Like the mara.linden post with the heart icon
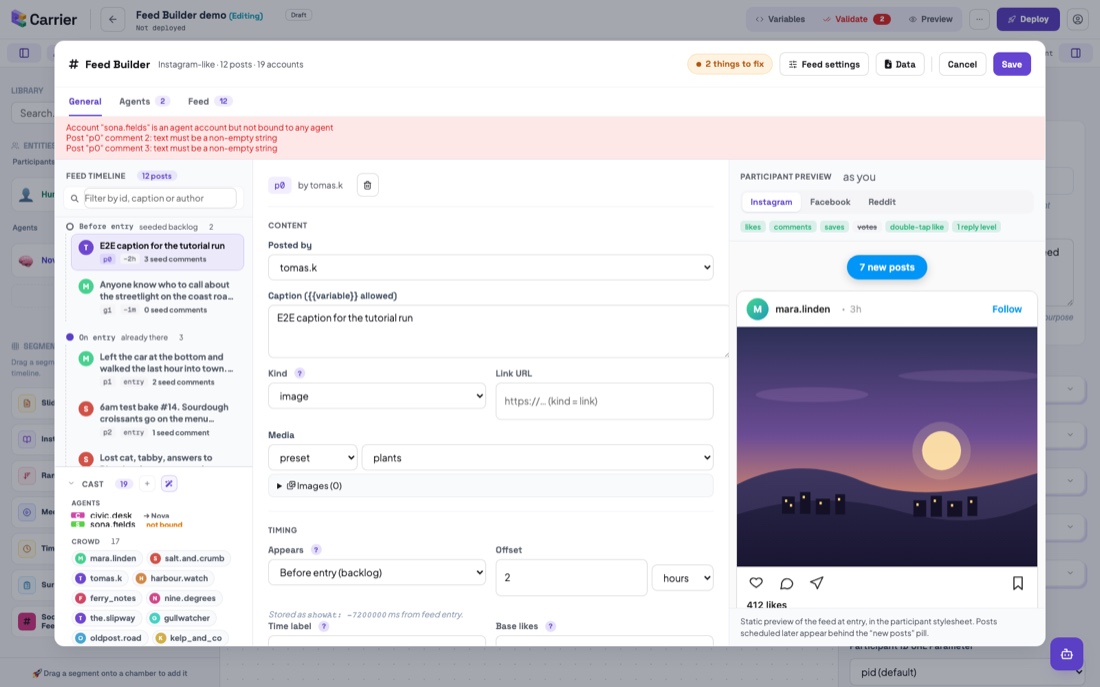Screen dimensions: 1100x687 pos(756,582)
